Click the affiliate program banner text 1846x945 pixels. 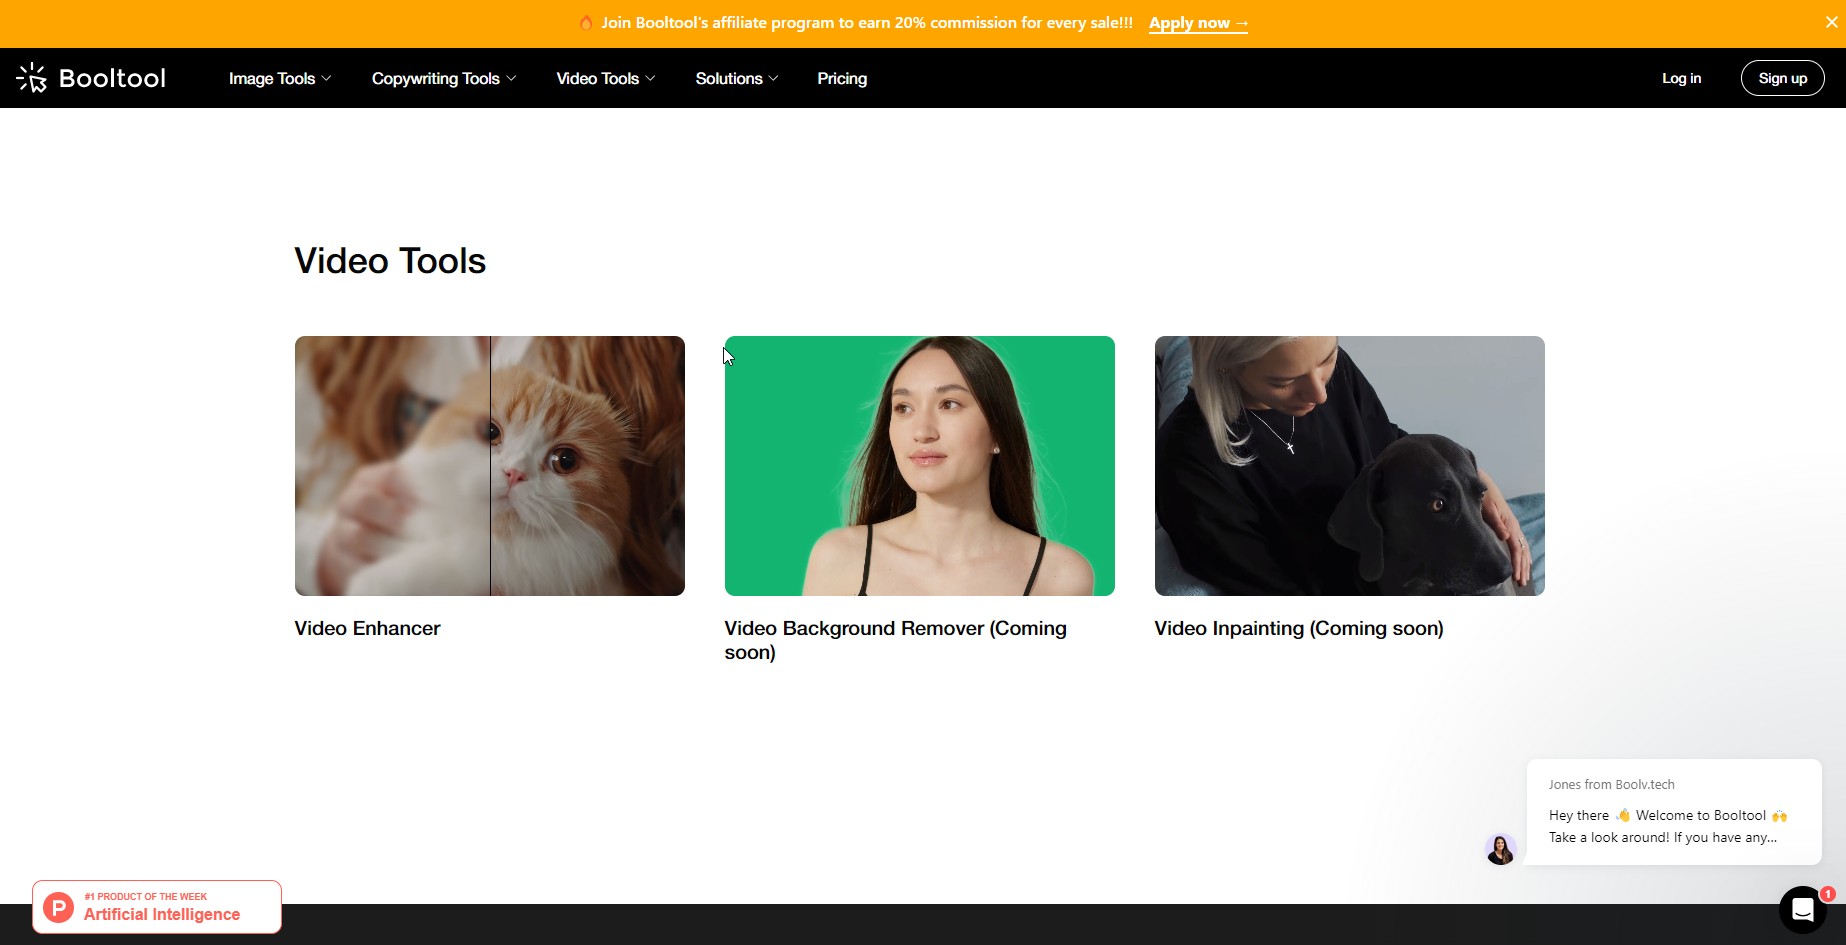867,22
